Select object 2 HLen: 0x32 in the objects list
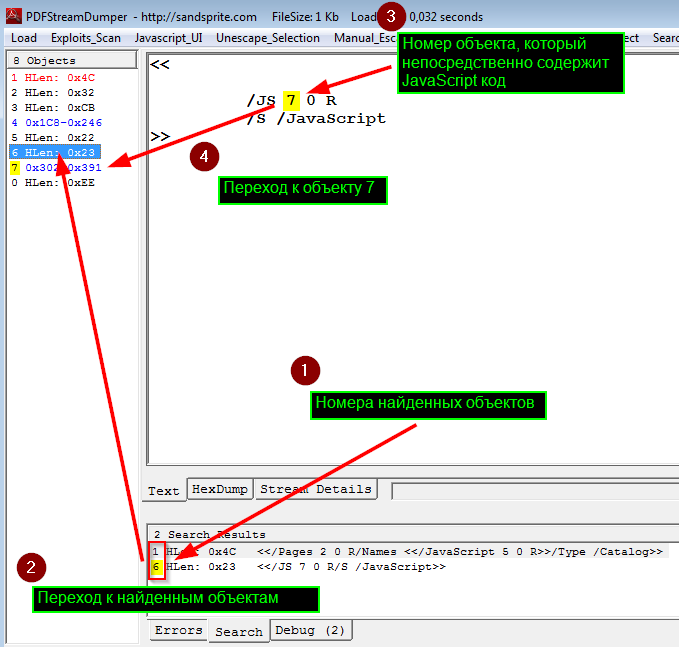The height and width of the screenshot is (647, 679). coord(53,93)
